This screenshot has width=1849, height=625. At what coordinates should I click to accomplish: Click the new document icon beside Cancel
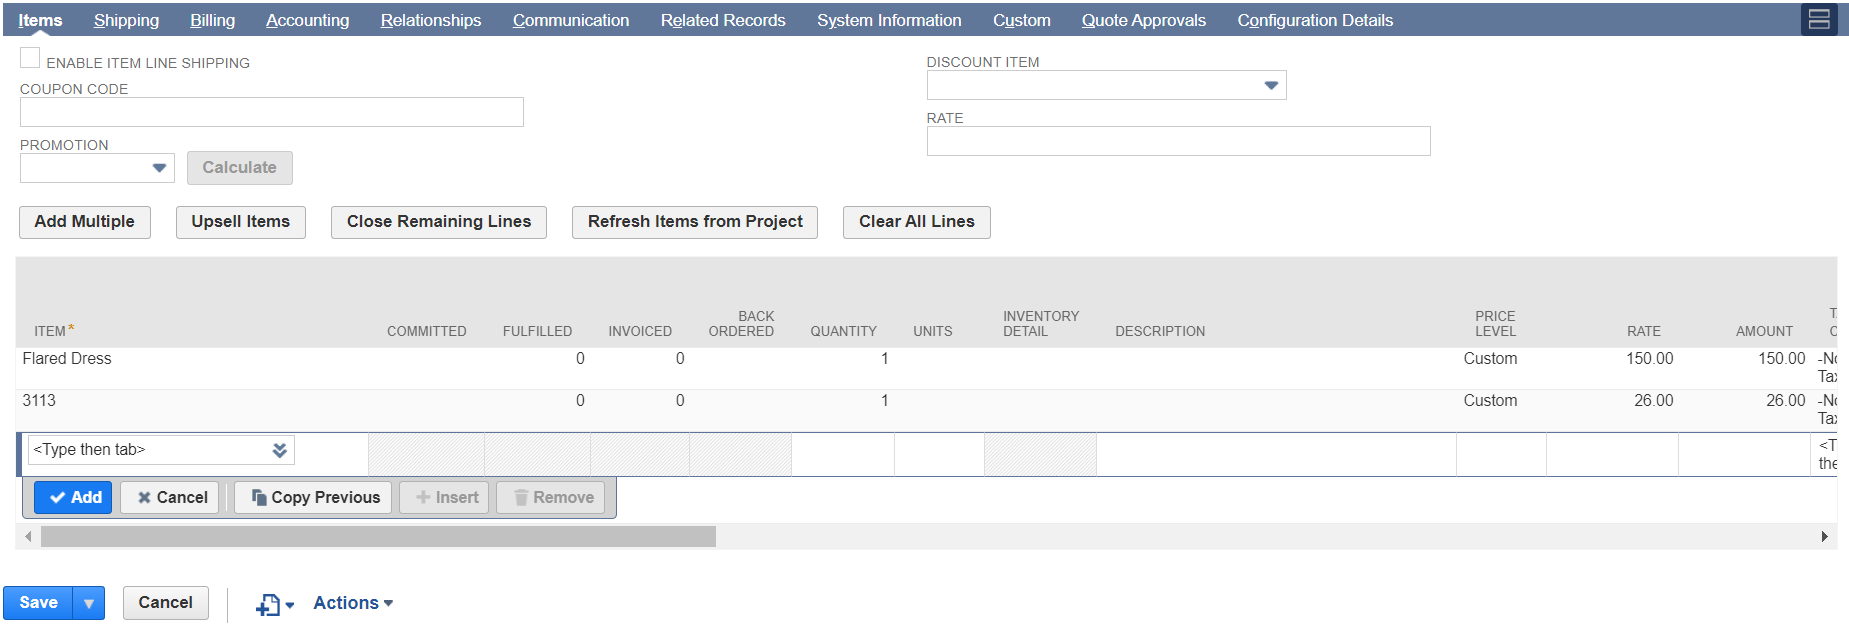(x=269, y=604)
